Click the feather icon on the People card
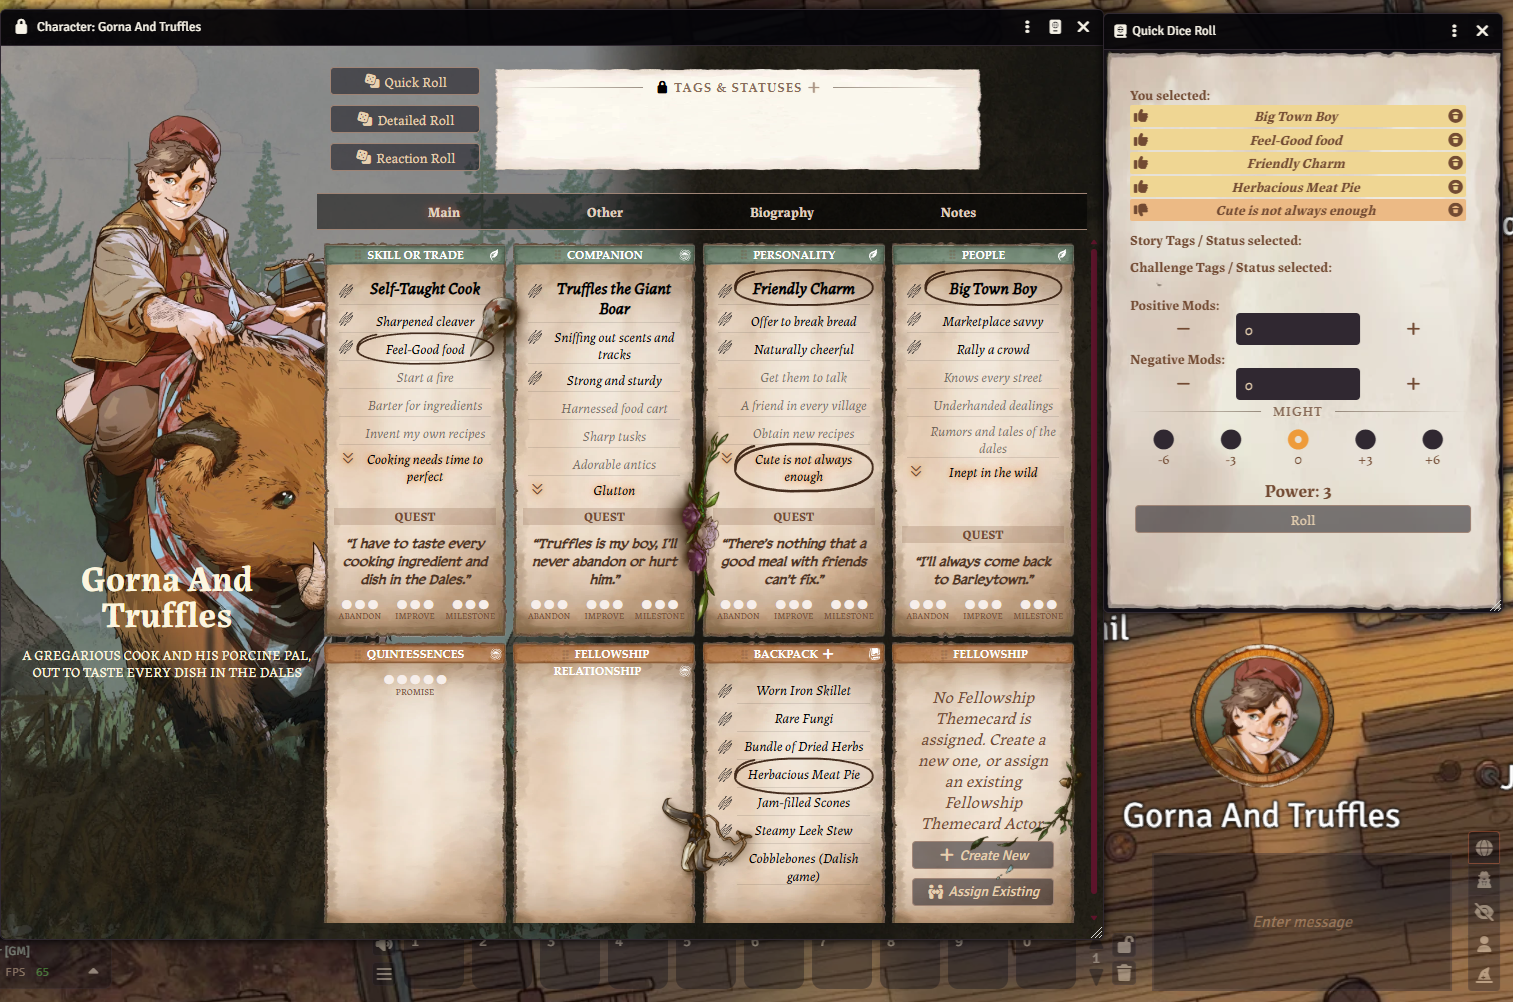The width and height of the screenshot is (1513, 1002). pyautogui.click(x=1062, y=255)
